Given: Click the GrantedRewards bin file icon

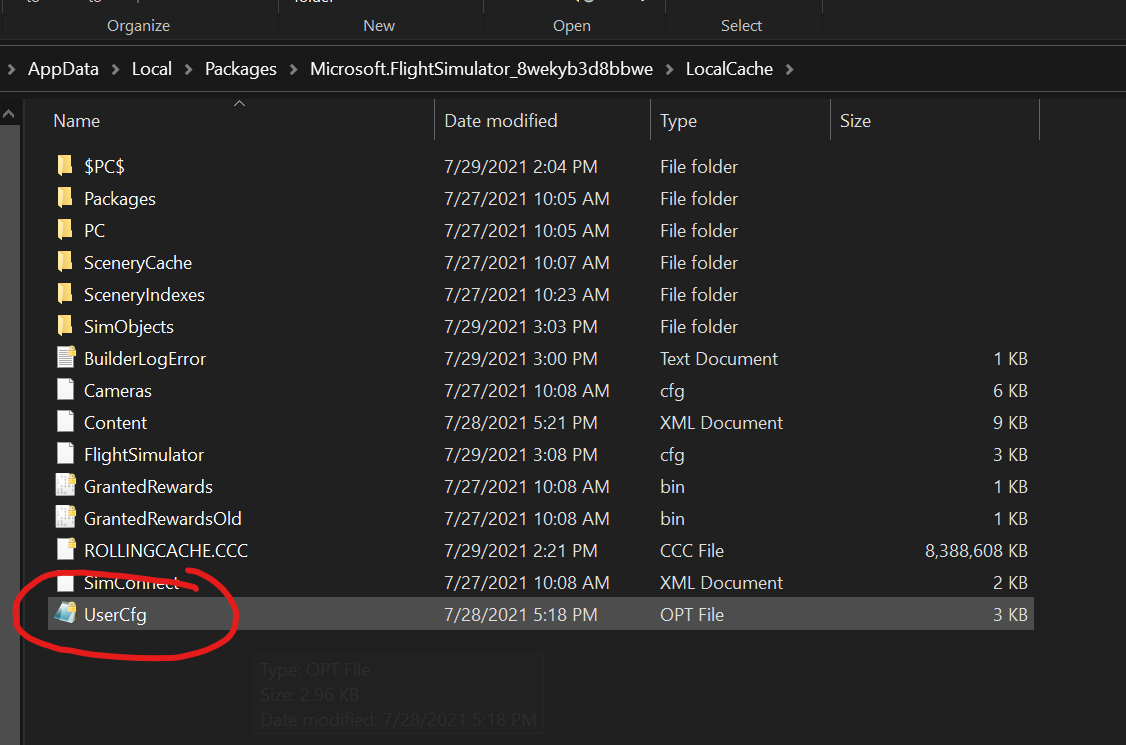Looking at the screenshot, I should click(x=66, y=486).
